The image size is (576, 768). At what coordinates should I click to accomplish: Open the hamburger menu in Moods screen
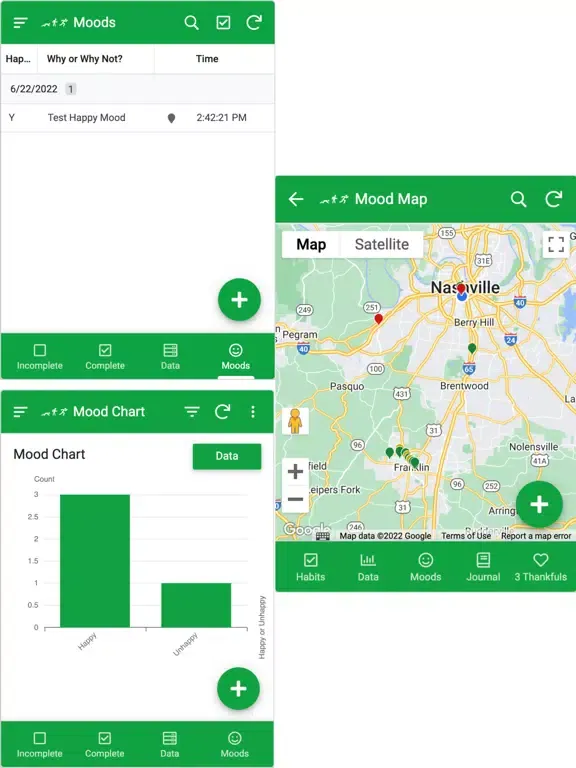21,23
